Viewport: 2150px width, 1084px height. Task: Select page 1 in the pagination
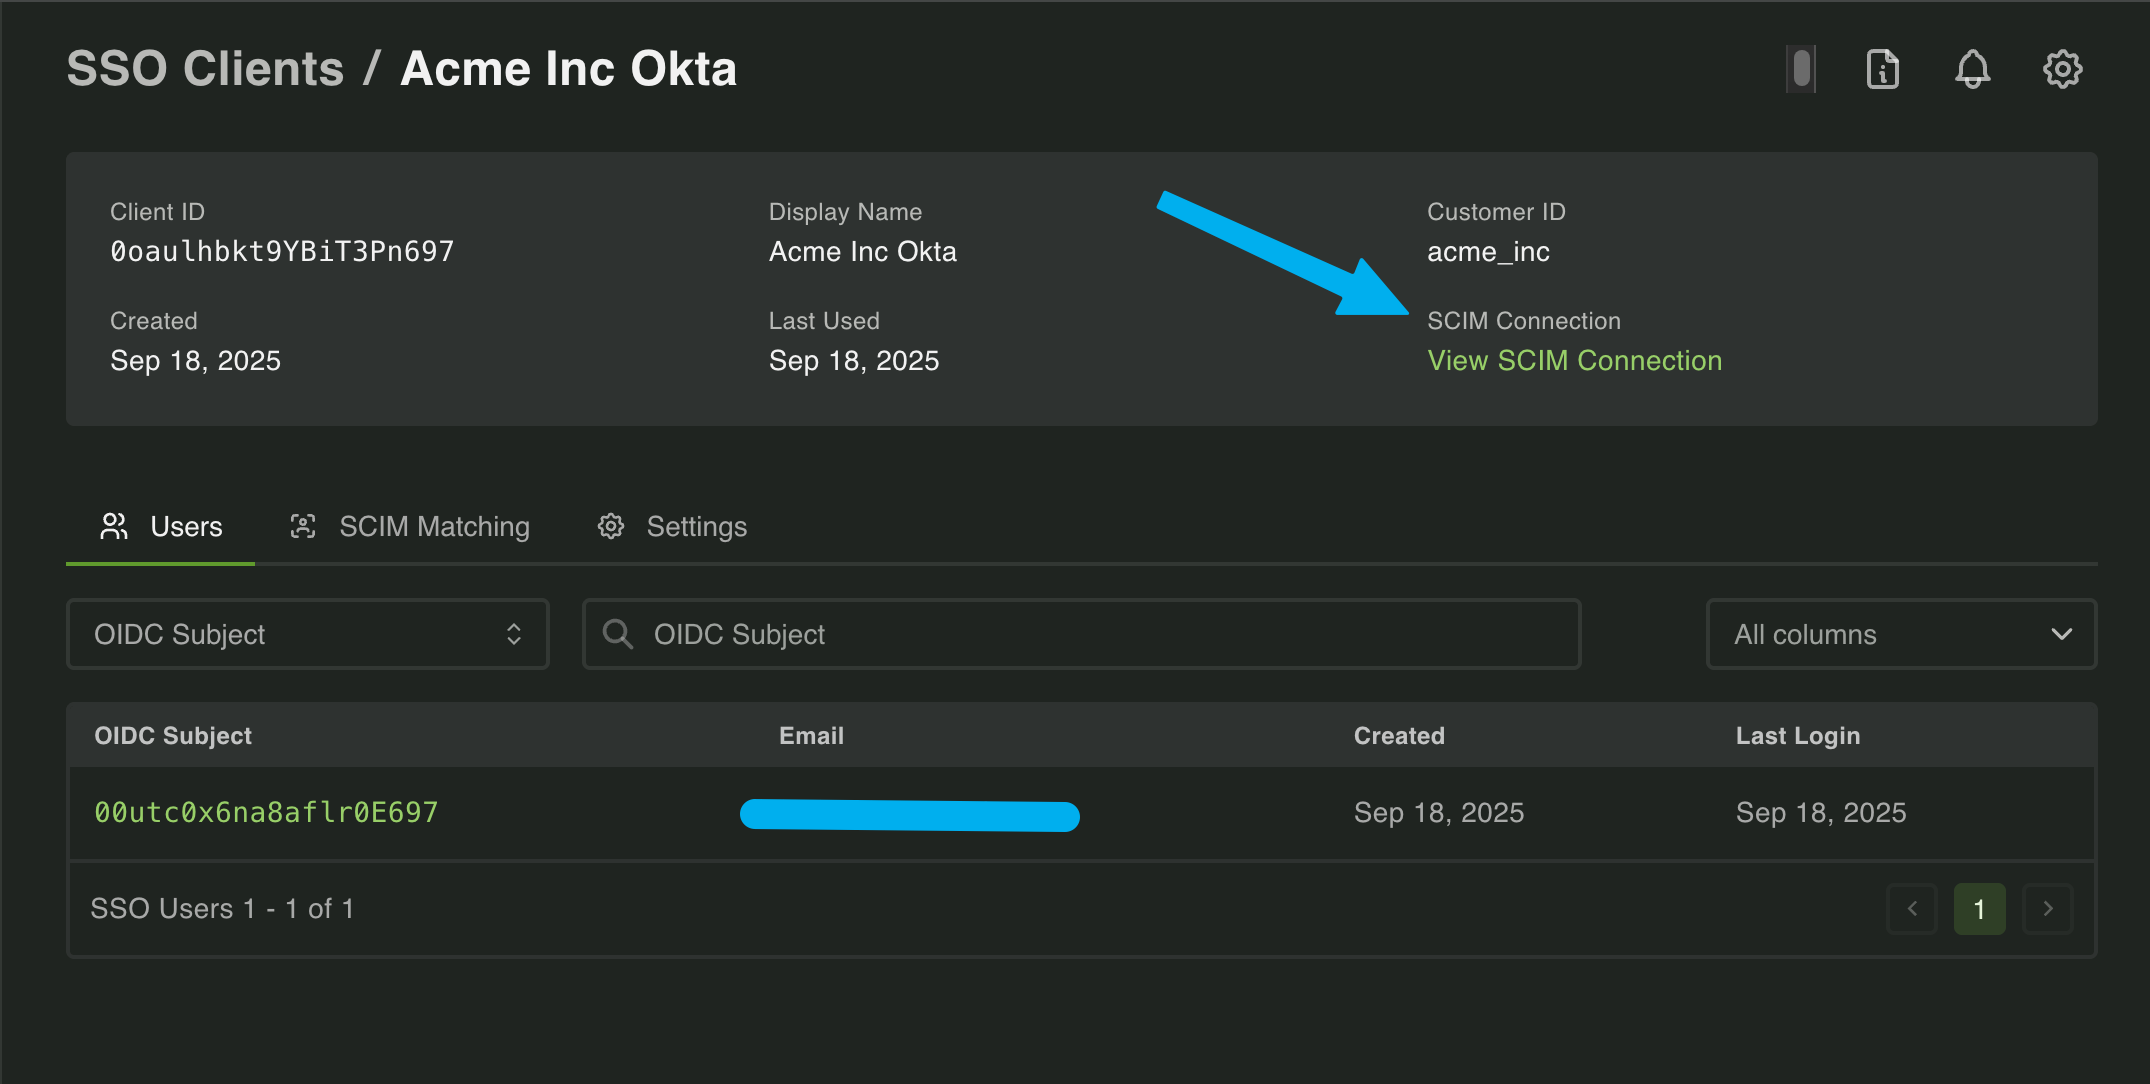[x=1979, y=908]
